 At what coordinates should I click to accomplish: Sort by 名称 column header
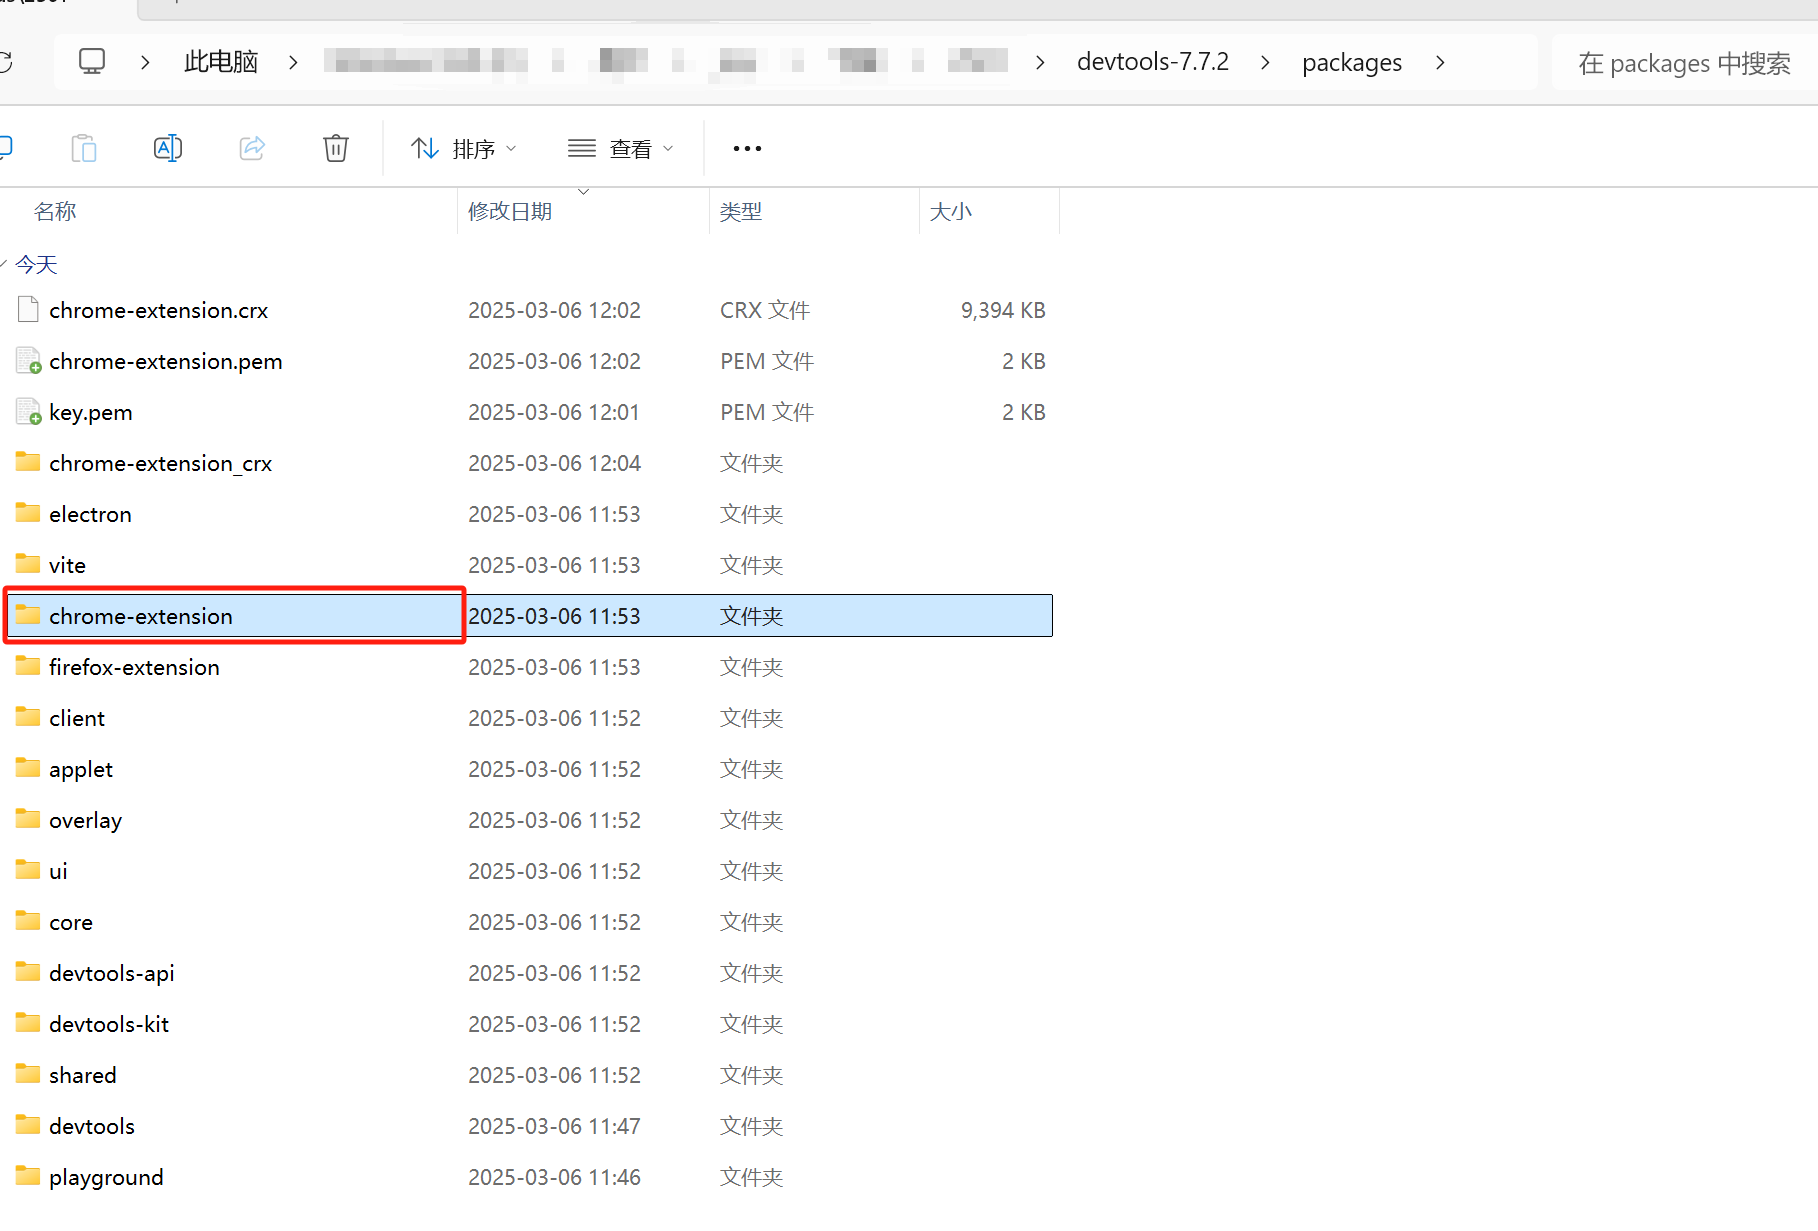point(55,211)
